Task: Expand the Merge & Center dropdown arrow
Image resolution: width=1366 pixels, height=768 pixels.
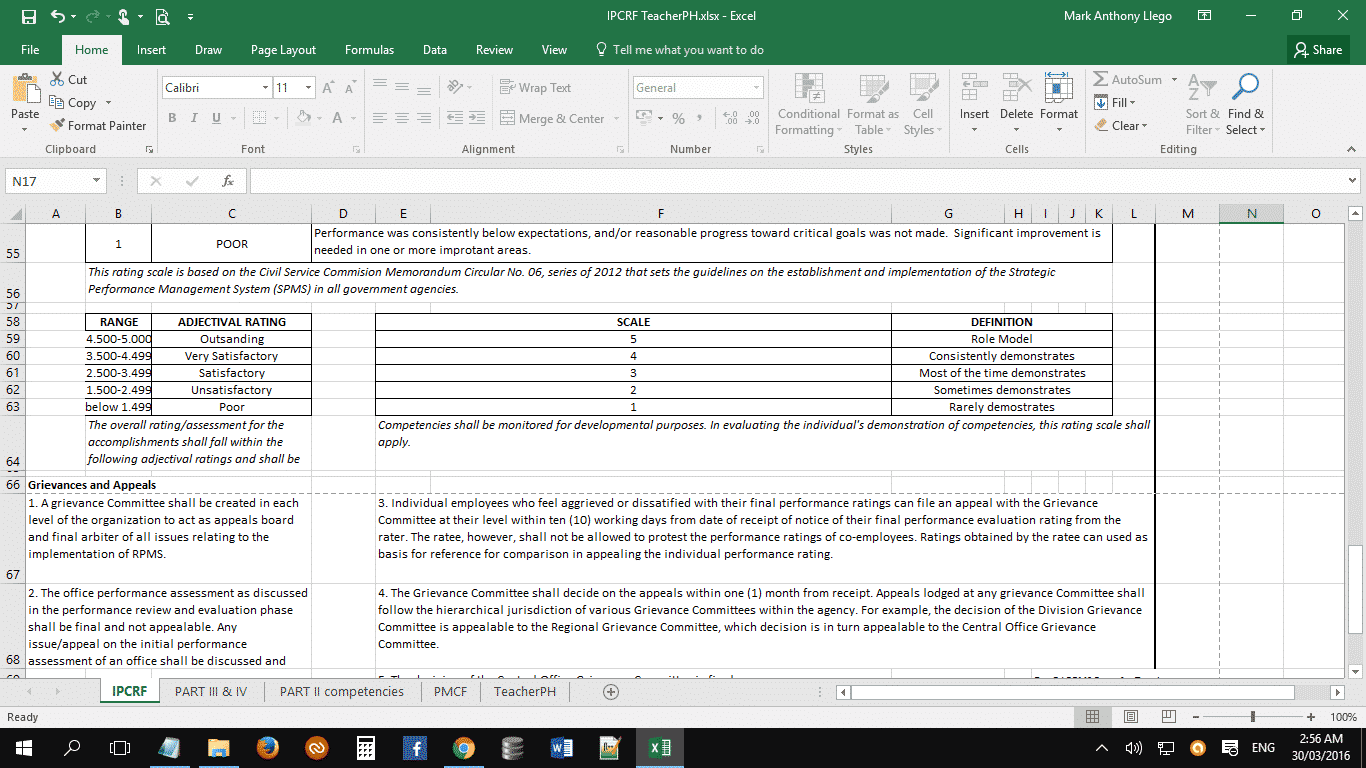Action: (615, 119)
